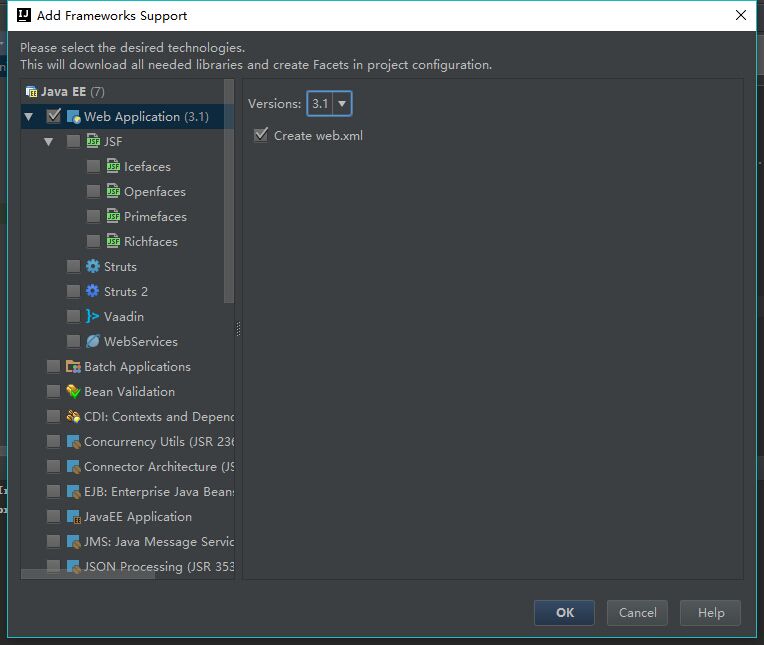The image size is (764, 645).
Task: Check the Icefaces checkbox
Action: [x=93, y=166]
